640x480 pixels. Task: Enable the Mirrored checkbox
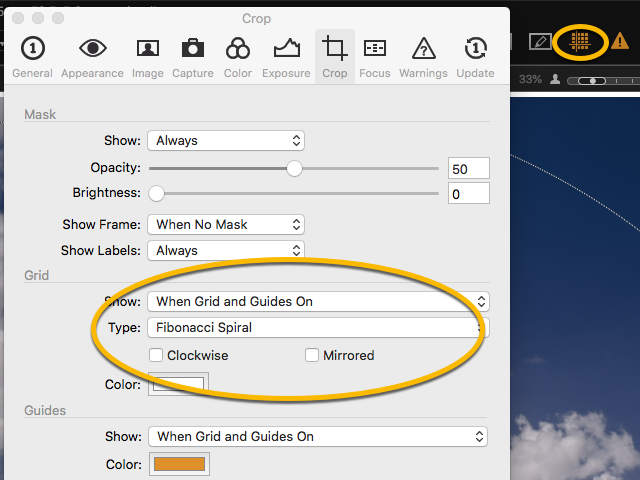(313, 355)
